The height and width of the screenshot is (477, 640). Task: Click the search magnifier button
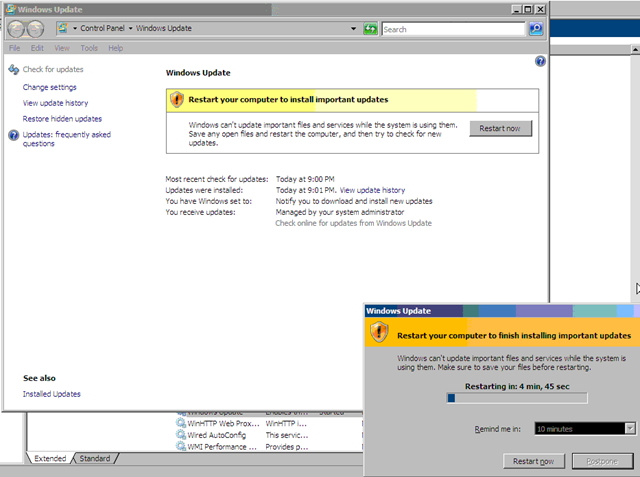(x=536, y=29)
